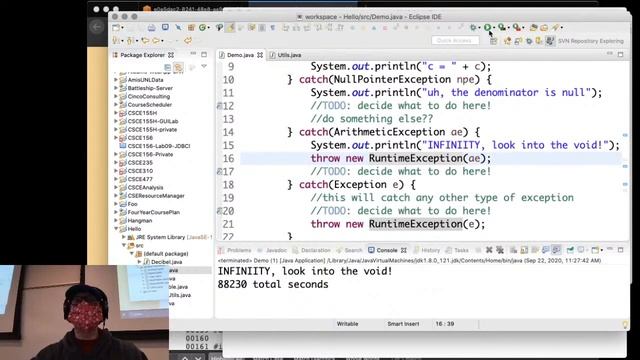The width and height of the screenshot is (640, 360).
Task: Expand the JRE System Library node
Action: pos(124,237)
